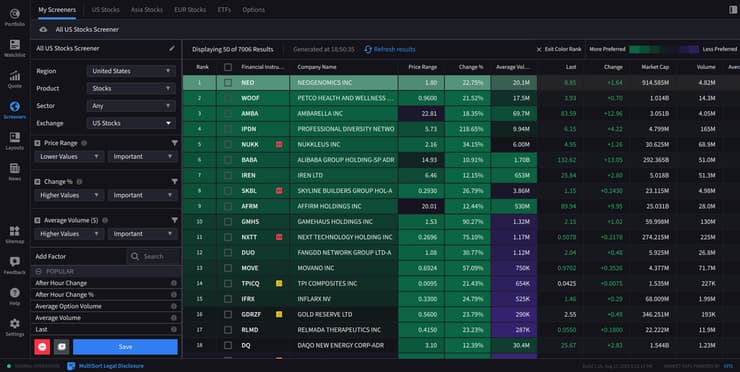This screenshot has width=740, height=372.
Task: Click the yellow alert icon on TPICQ row
Action: [279, 284]
